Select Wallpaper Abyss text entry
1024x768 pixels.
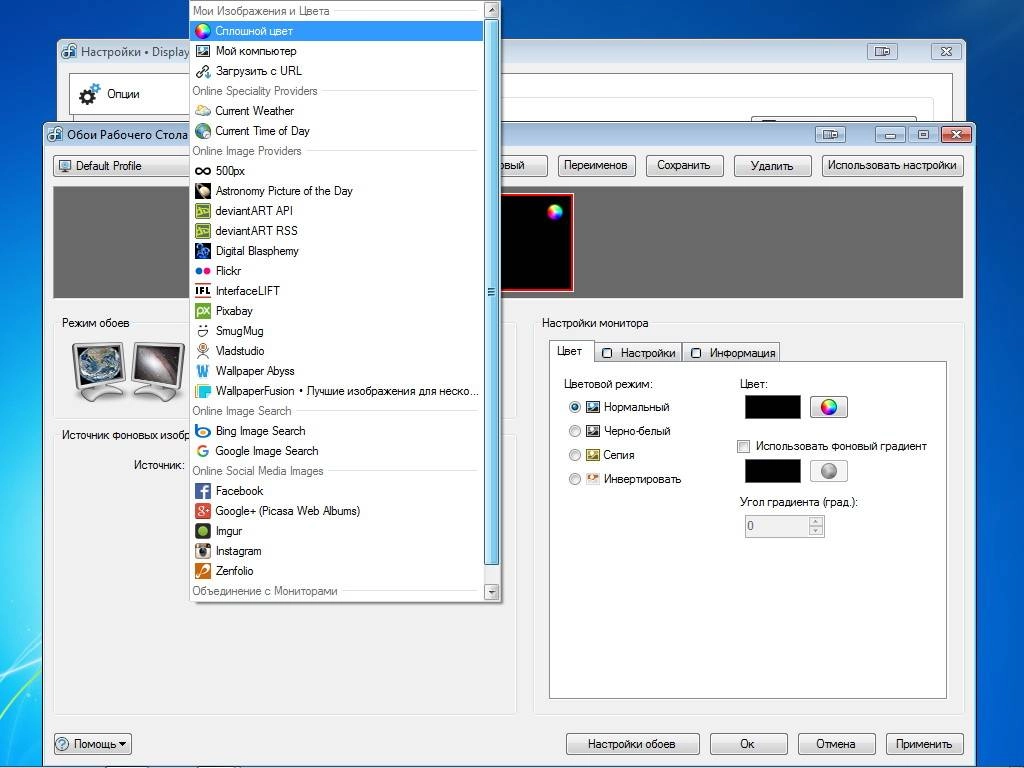coord(255,371)
